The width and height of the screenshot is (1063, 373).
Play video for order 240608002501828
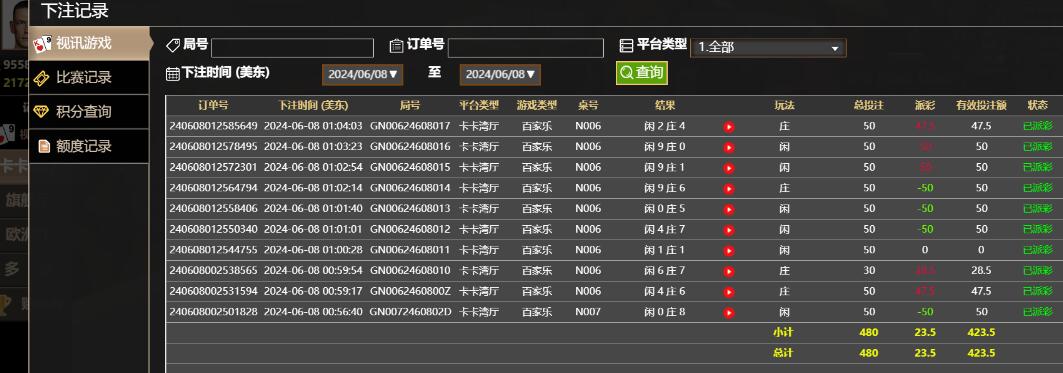click(x=729, y=313)
